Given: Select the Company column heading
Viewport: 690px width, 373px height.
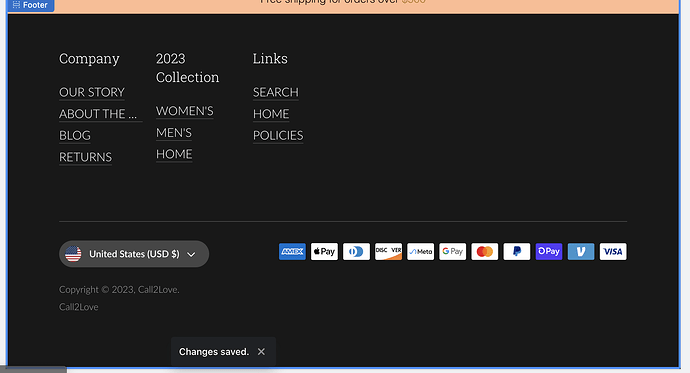Looking at the screenshot, I should [x=89, y=59].
